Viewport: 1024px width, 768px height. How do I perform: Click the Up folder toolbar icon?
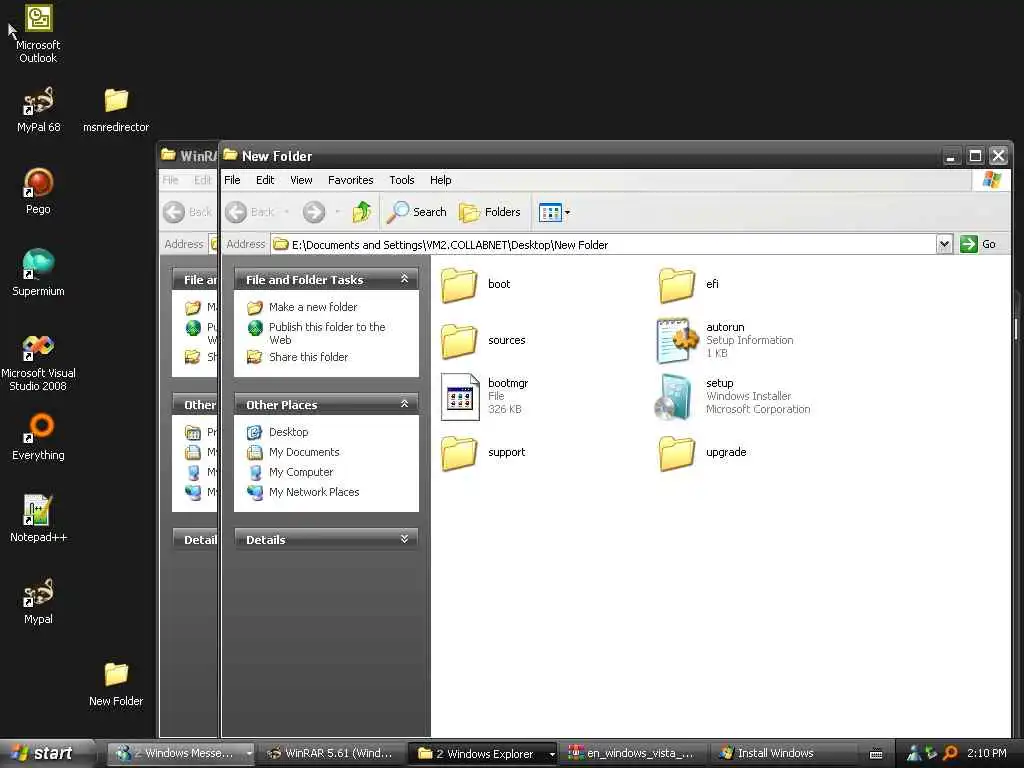361,212
